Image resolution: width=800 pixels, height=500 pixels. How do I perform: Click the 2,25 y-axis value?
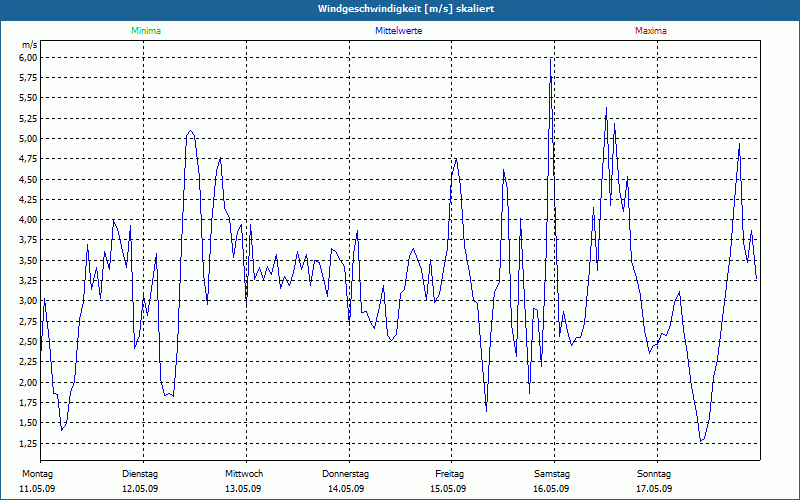(28, 362)
